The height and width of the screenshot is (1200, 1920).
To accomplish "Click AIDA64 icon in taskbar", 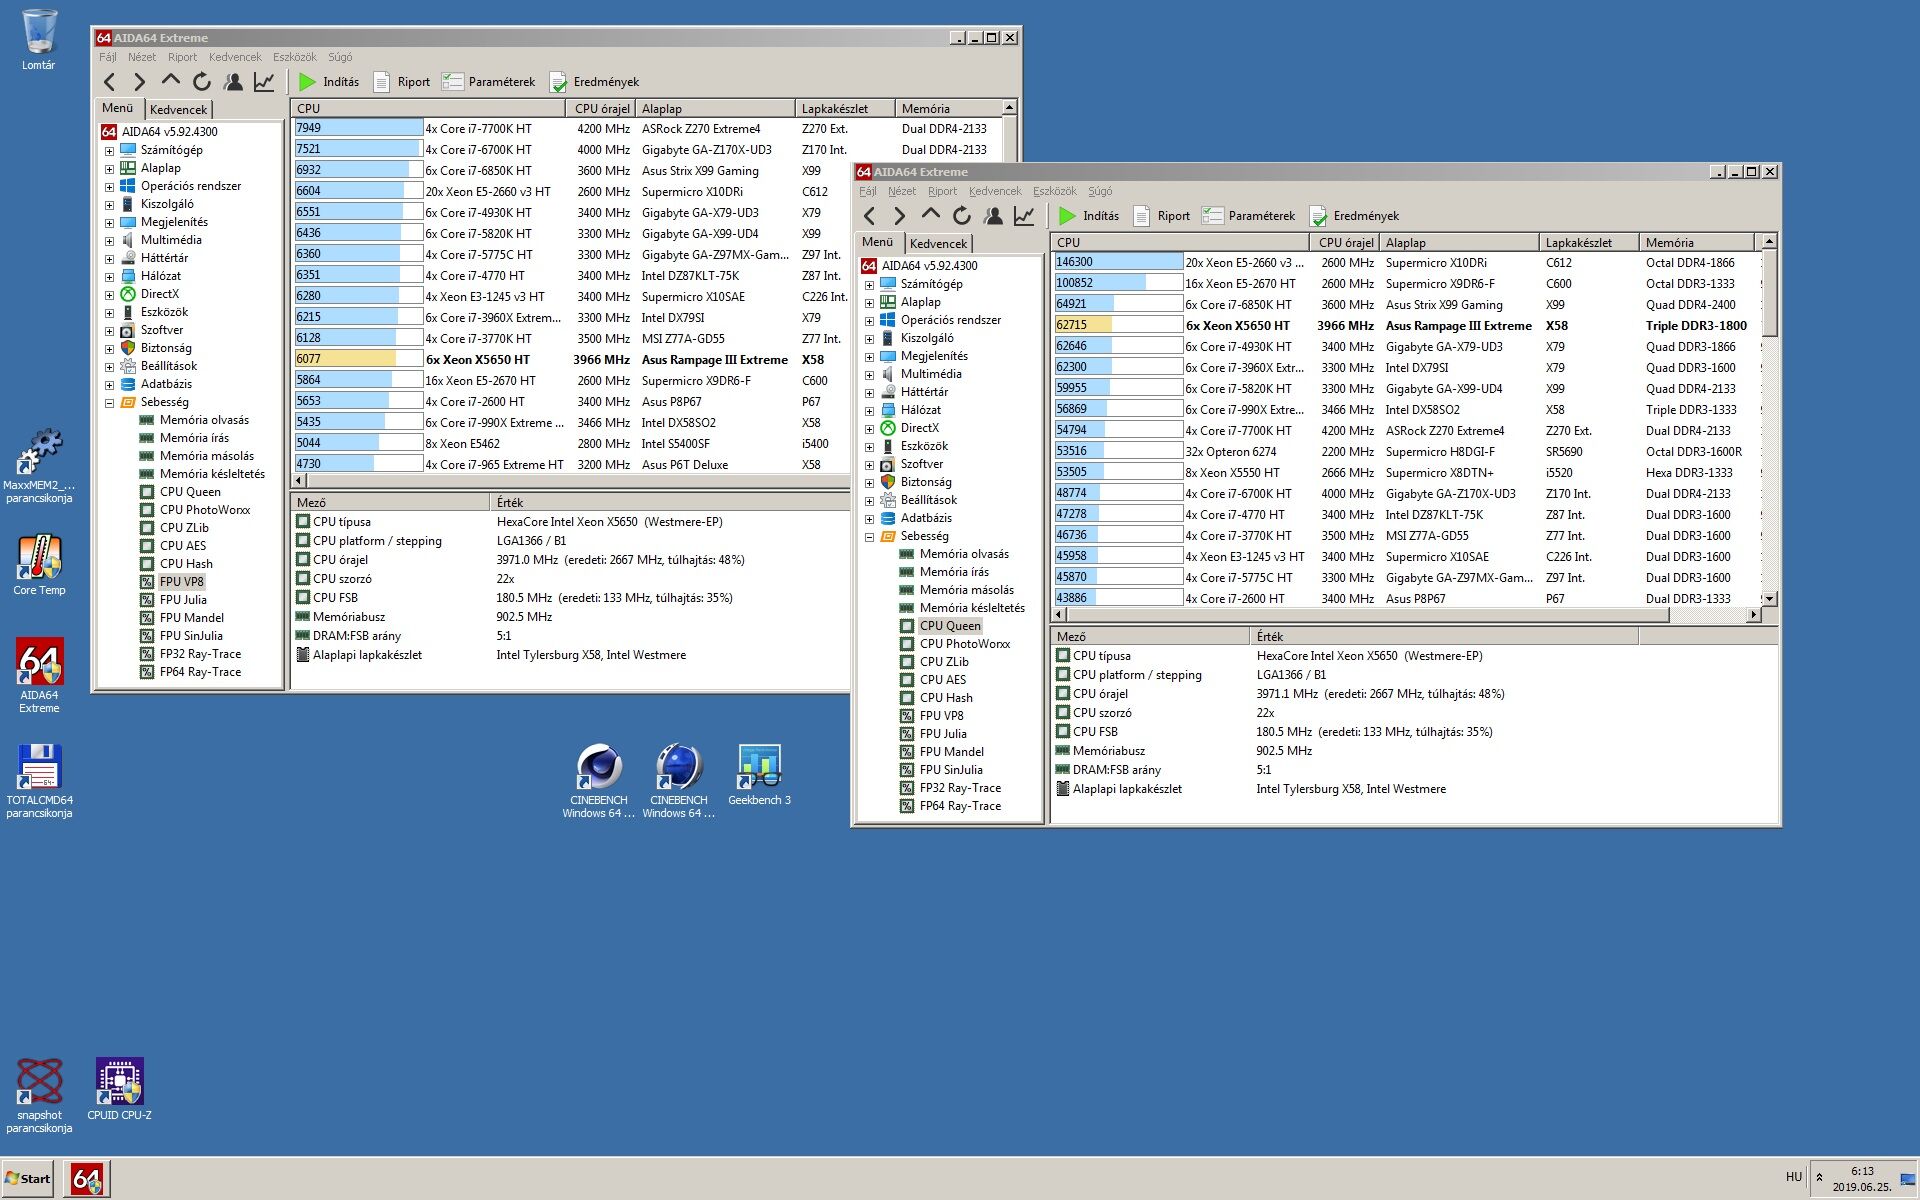I will [x=87, y=1179].
